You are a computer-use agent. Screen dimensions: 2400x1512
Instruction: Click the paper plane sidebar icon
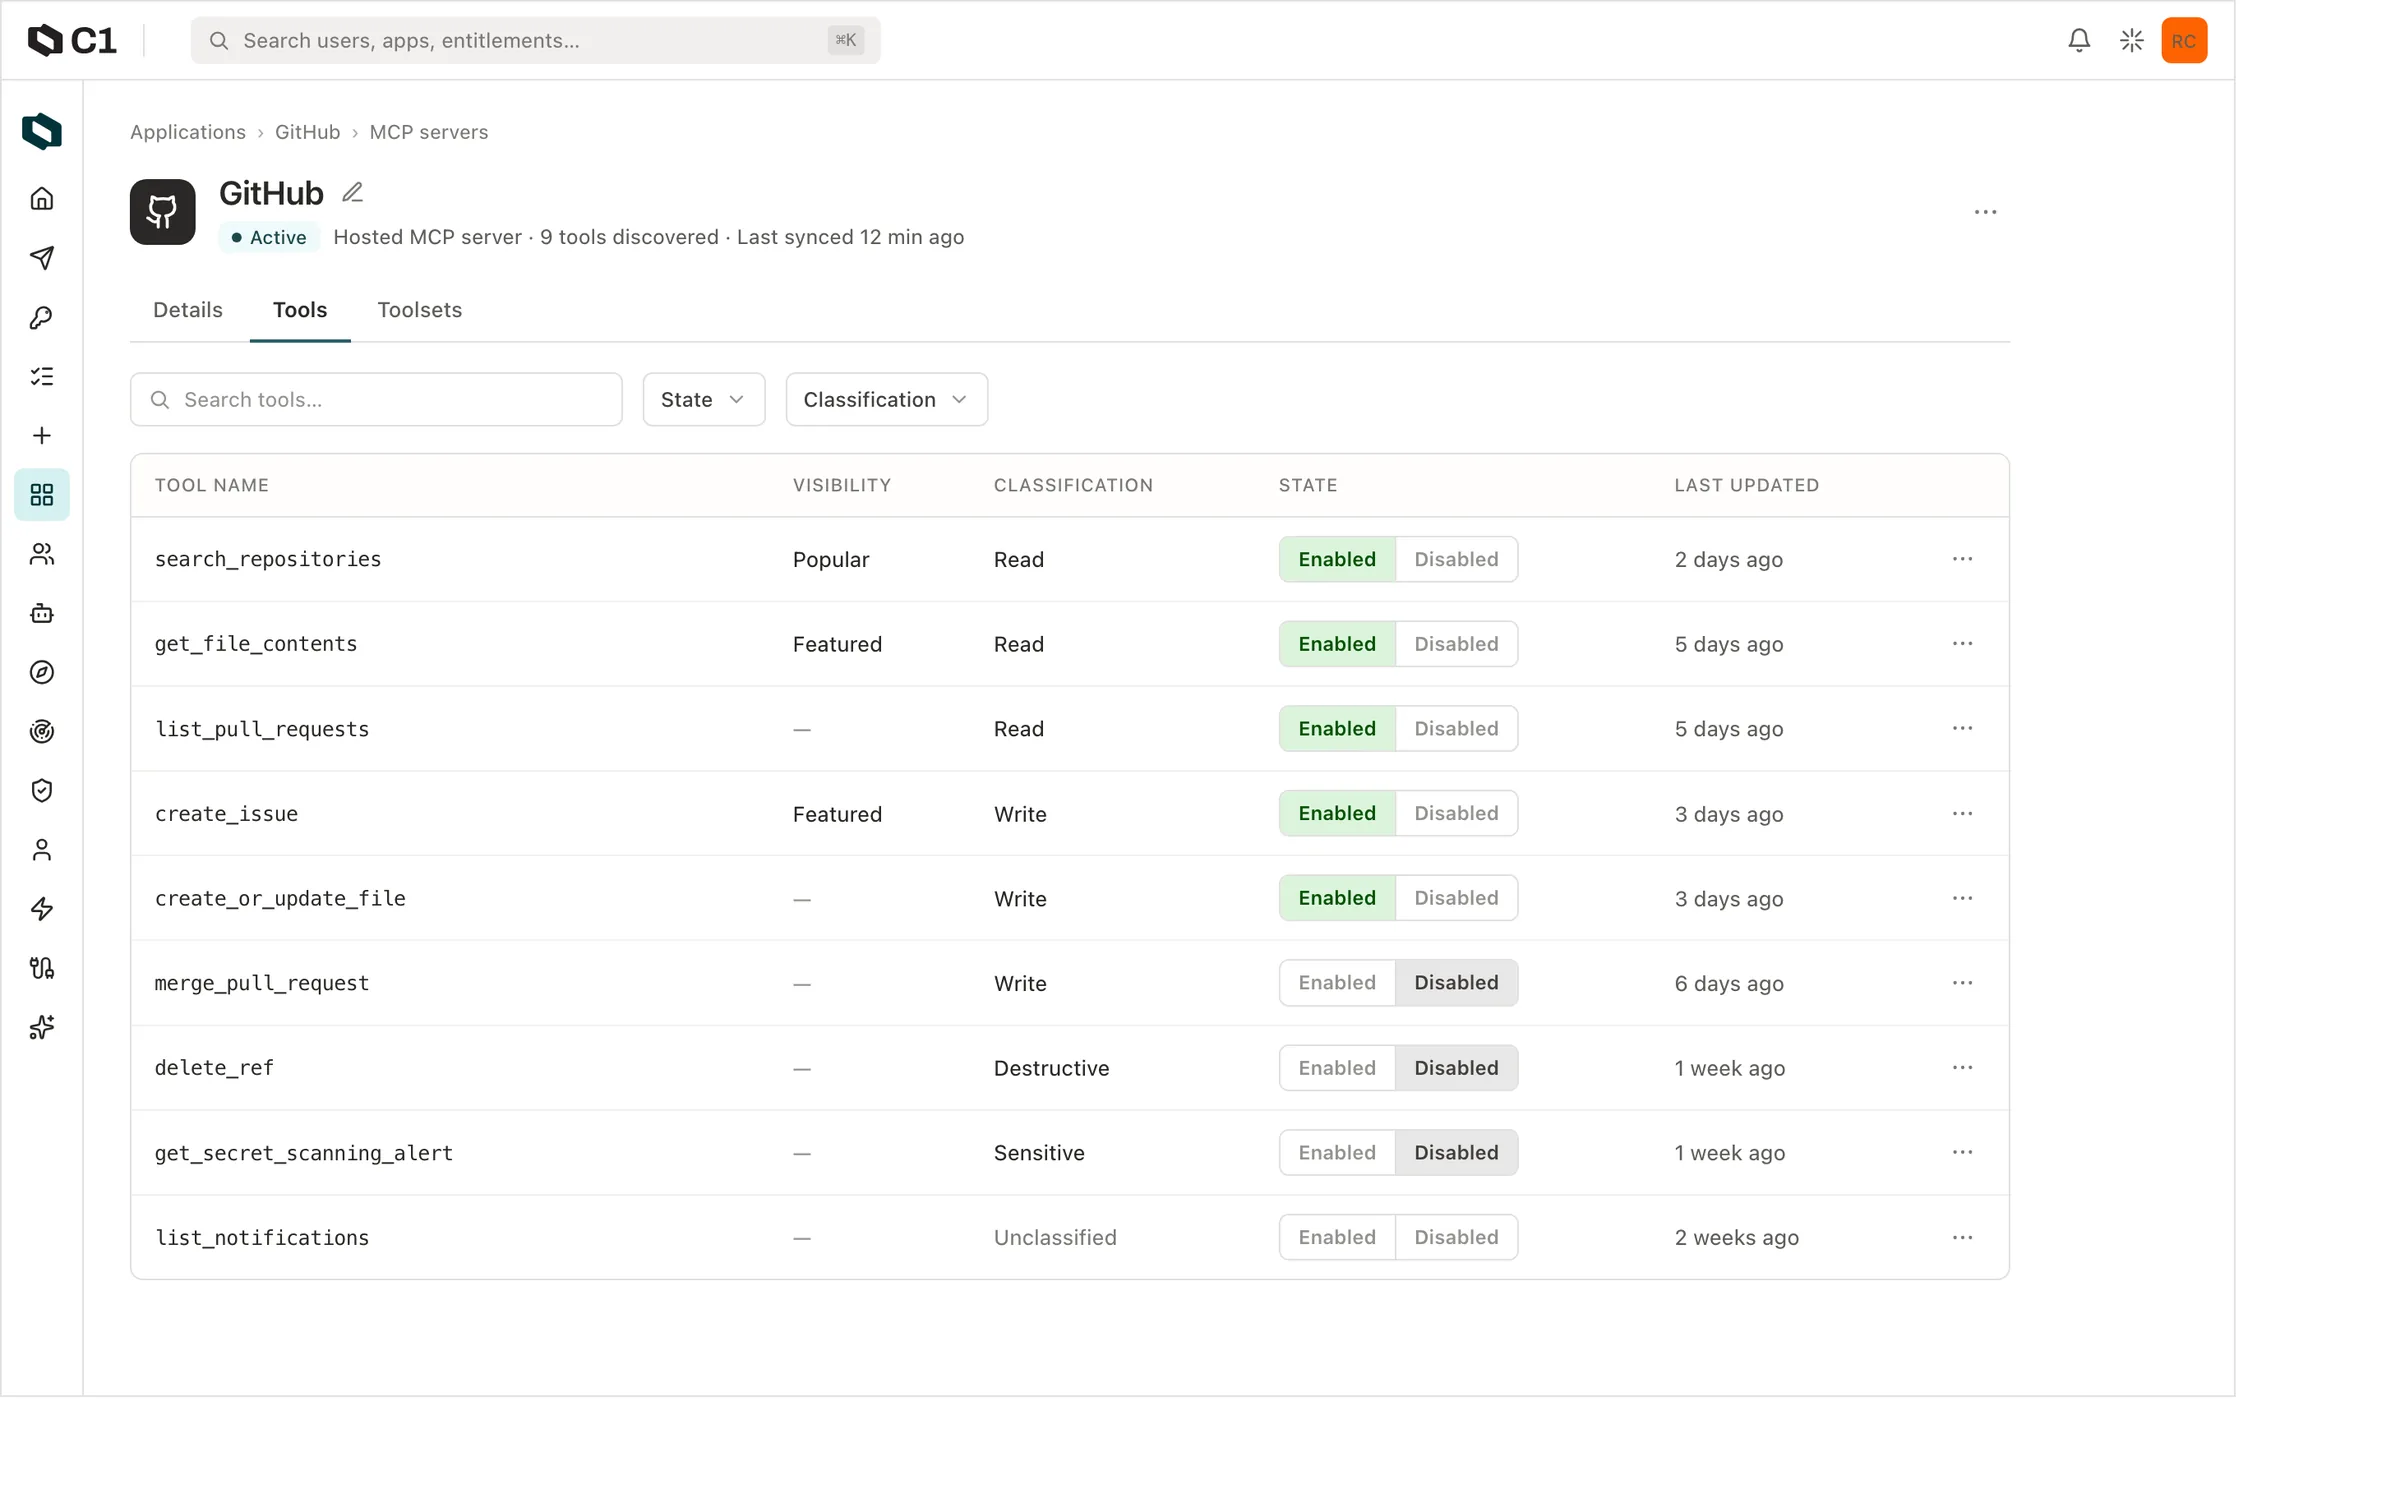tap(42, 258)
